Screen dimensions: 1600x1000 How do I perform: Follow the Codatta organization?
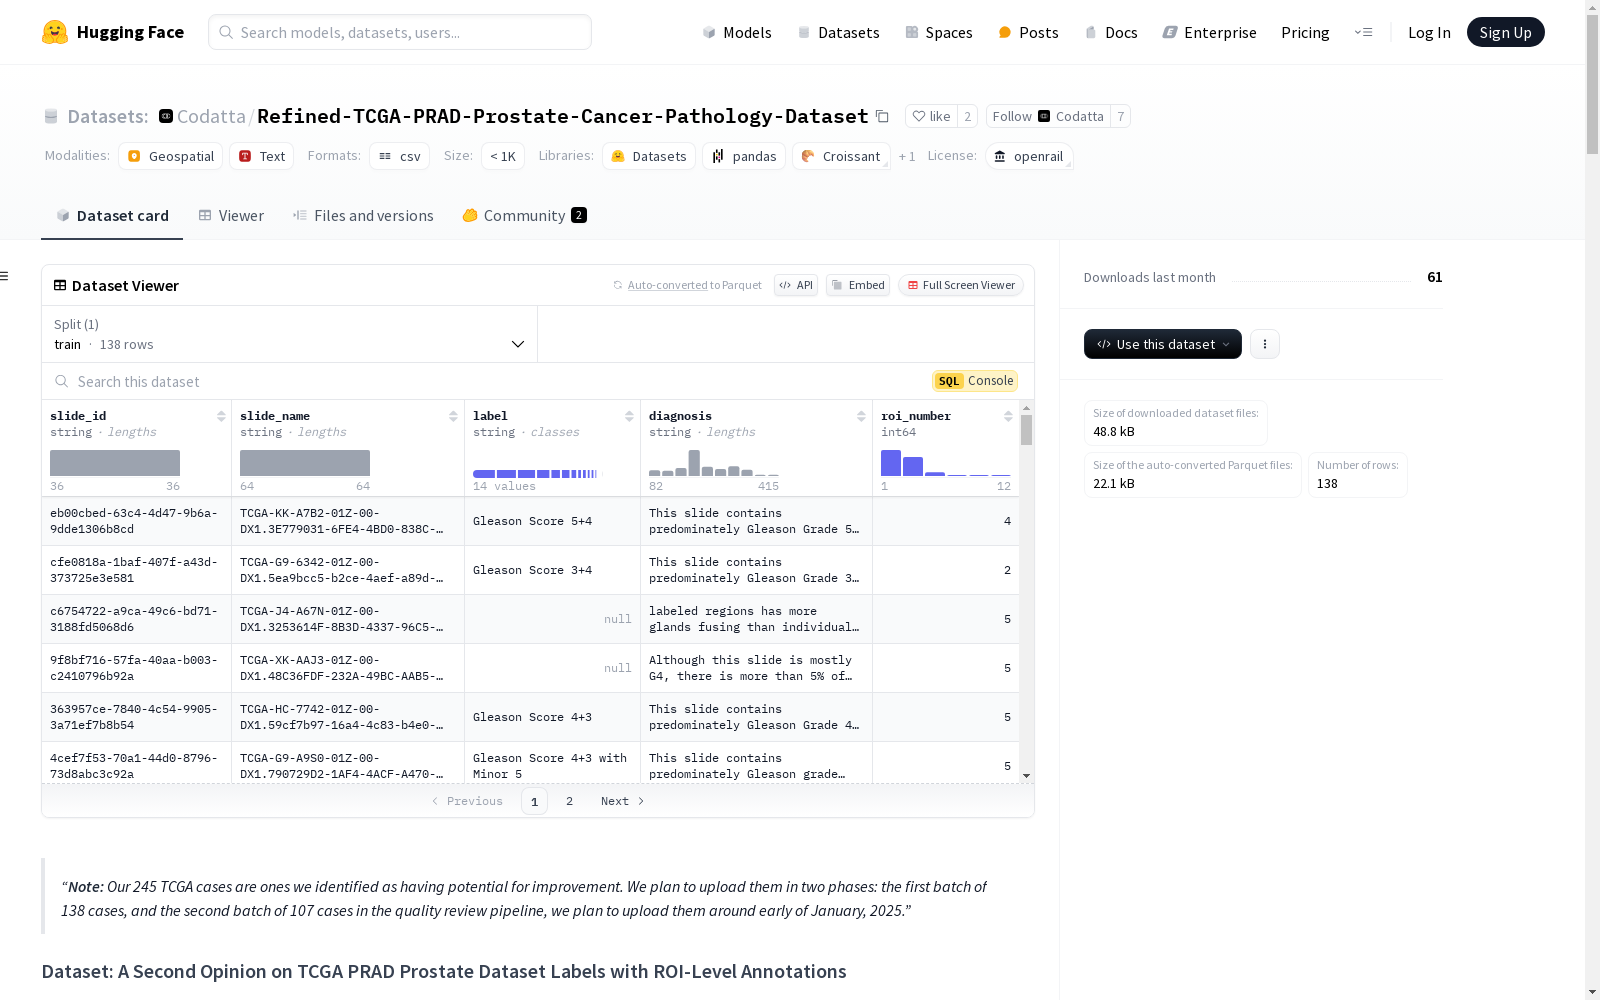click(x=1048, y=116)
